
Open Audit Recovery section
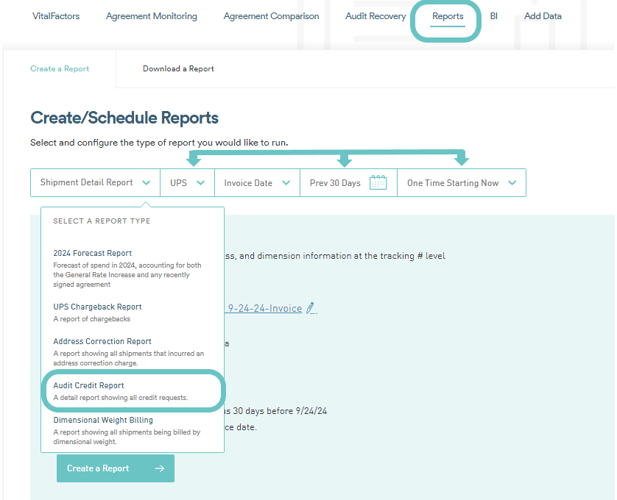pyautogui.click(x=375, y=16)
